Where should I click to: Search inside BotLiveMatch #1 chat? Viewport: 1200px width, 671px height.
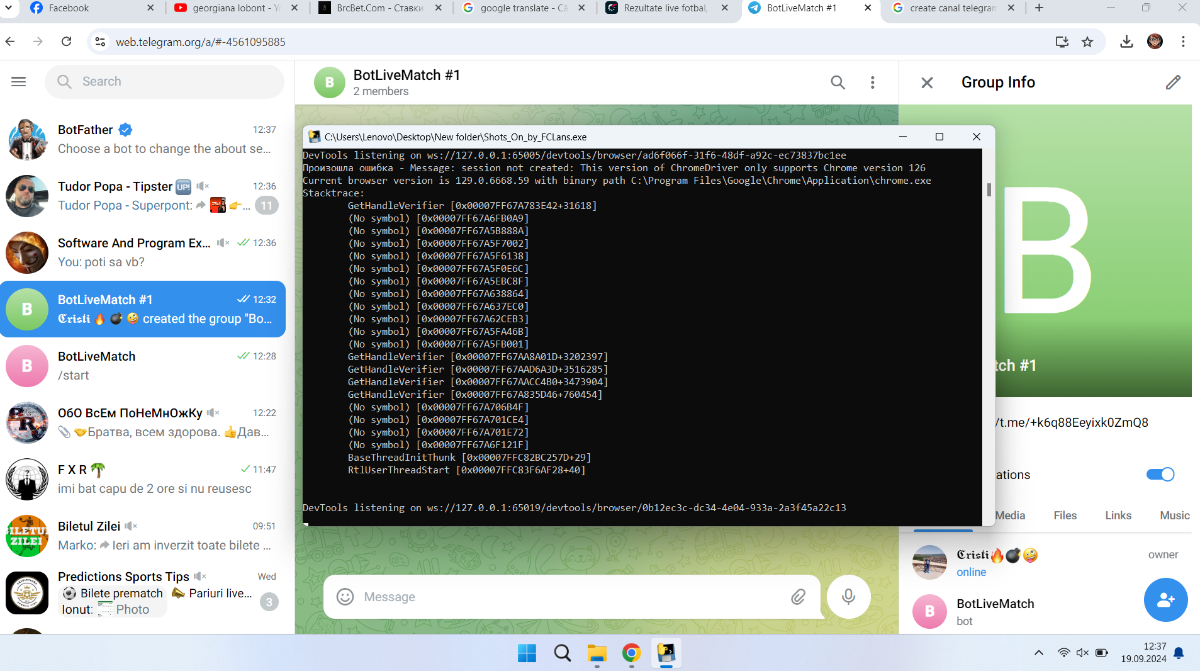pos(838,82)
